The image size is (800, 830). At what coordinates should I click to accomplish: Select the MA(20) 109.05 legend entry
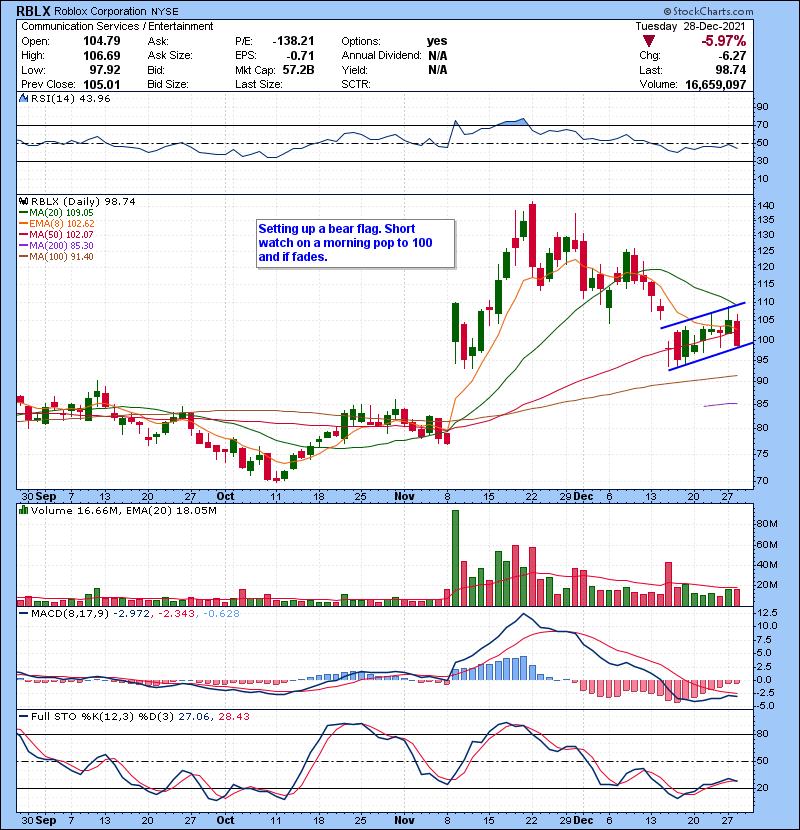click(x=56, y=212)
